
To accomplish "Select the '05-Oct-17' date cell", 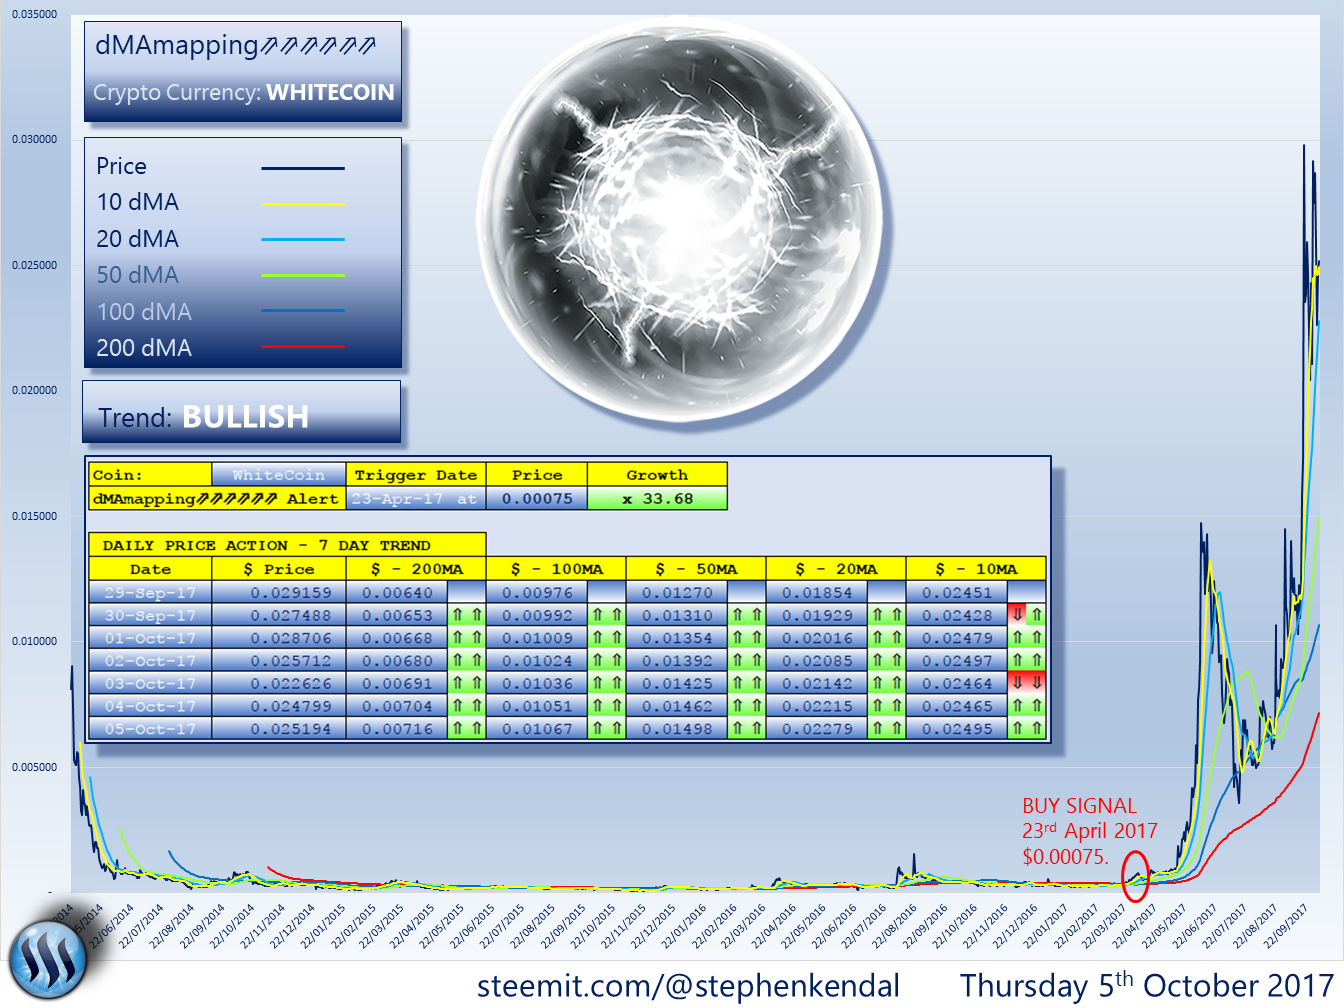I will [x=150, y=729].
